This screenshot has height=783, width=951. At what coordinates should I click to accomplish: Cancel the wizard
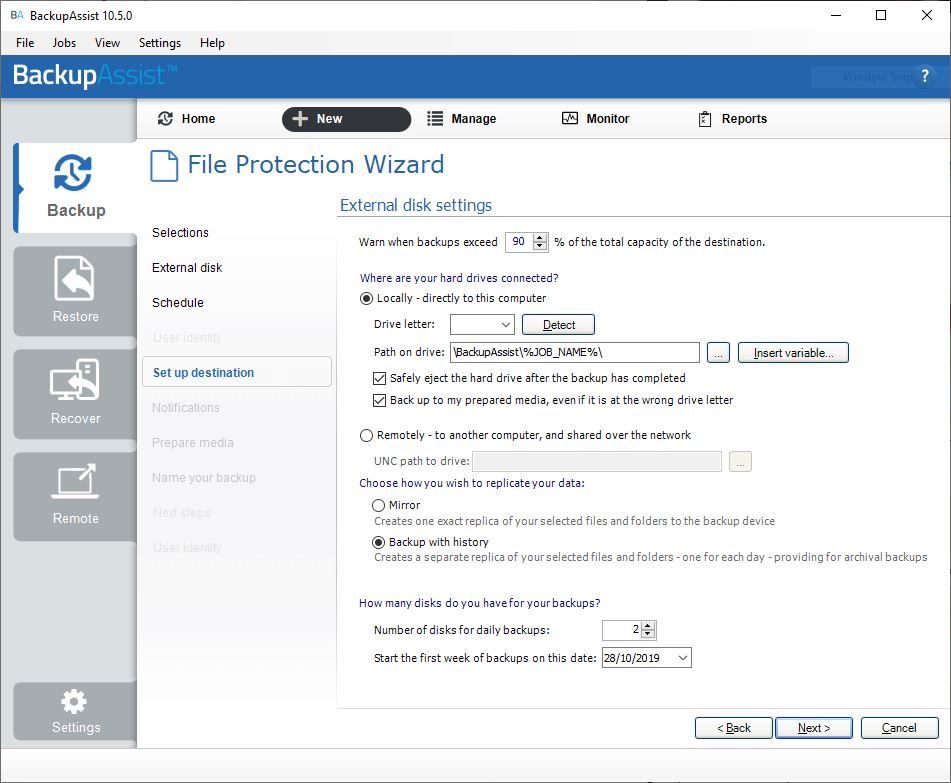pos(899,728)
